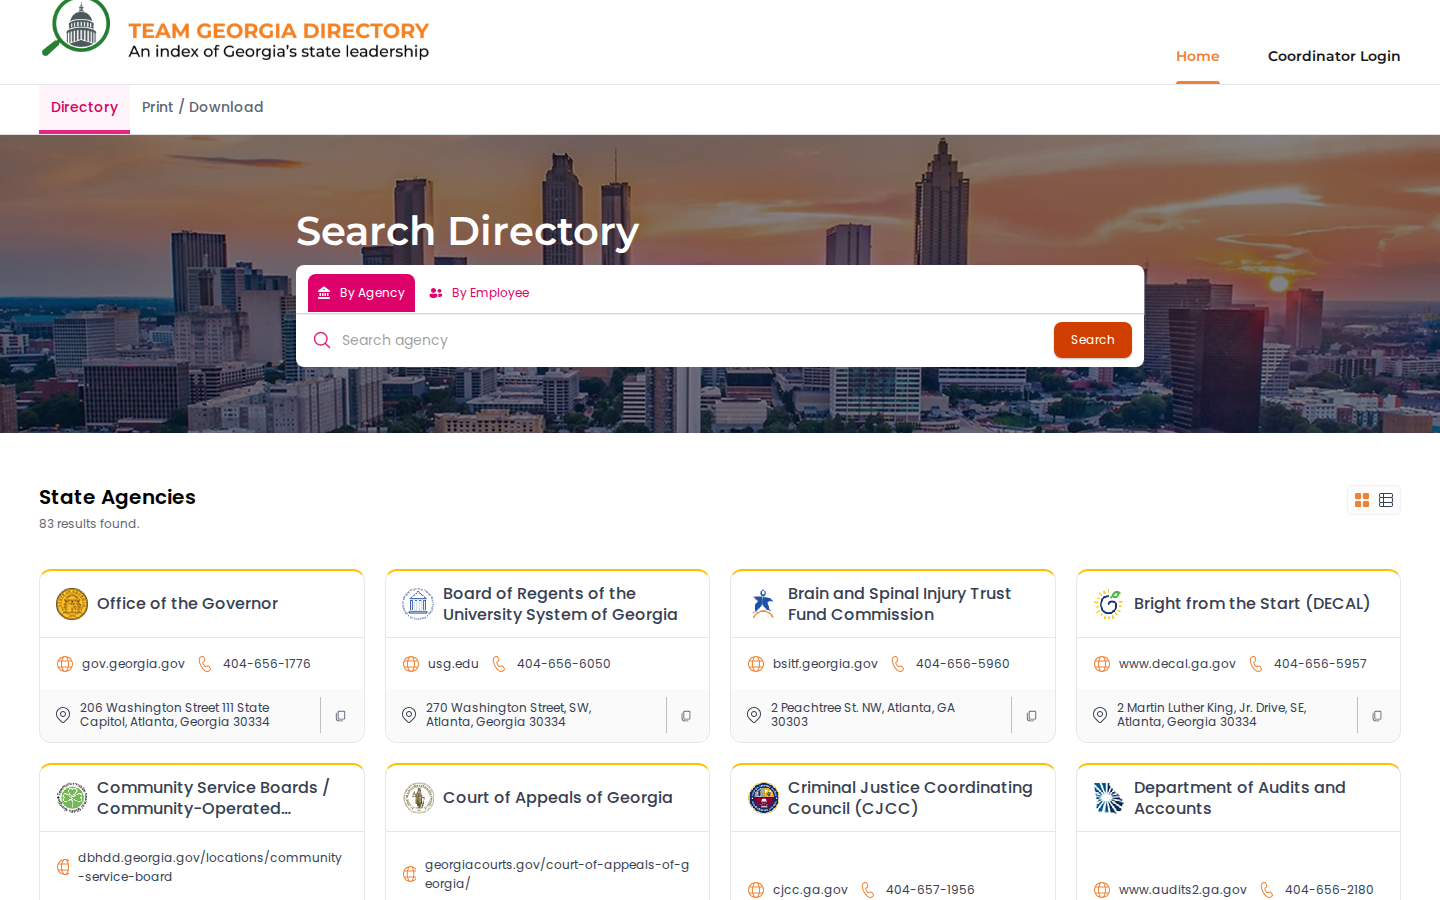Open bsitf.georgia.gov website link
Image resolution: width=1440 pixels, height=900 pixels.
(x=825, y=664)
